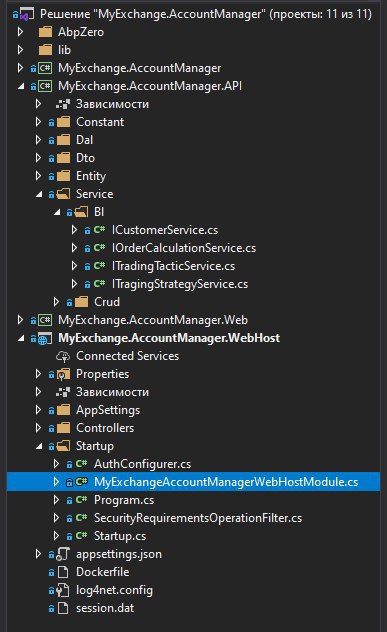This screenshot has width=387, height=632.
Task: Select the MyExchangeAccountManagerWebHostModule.cs file name
Action: pos(226,482)
